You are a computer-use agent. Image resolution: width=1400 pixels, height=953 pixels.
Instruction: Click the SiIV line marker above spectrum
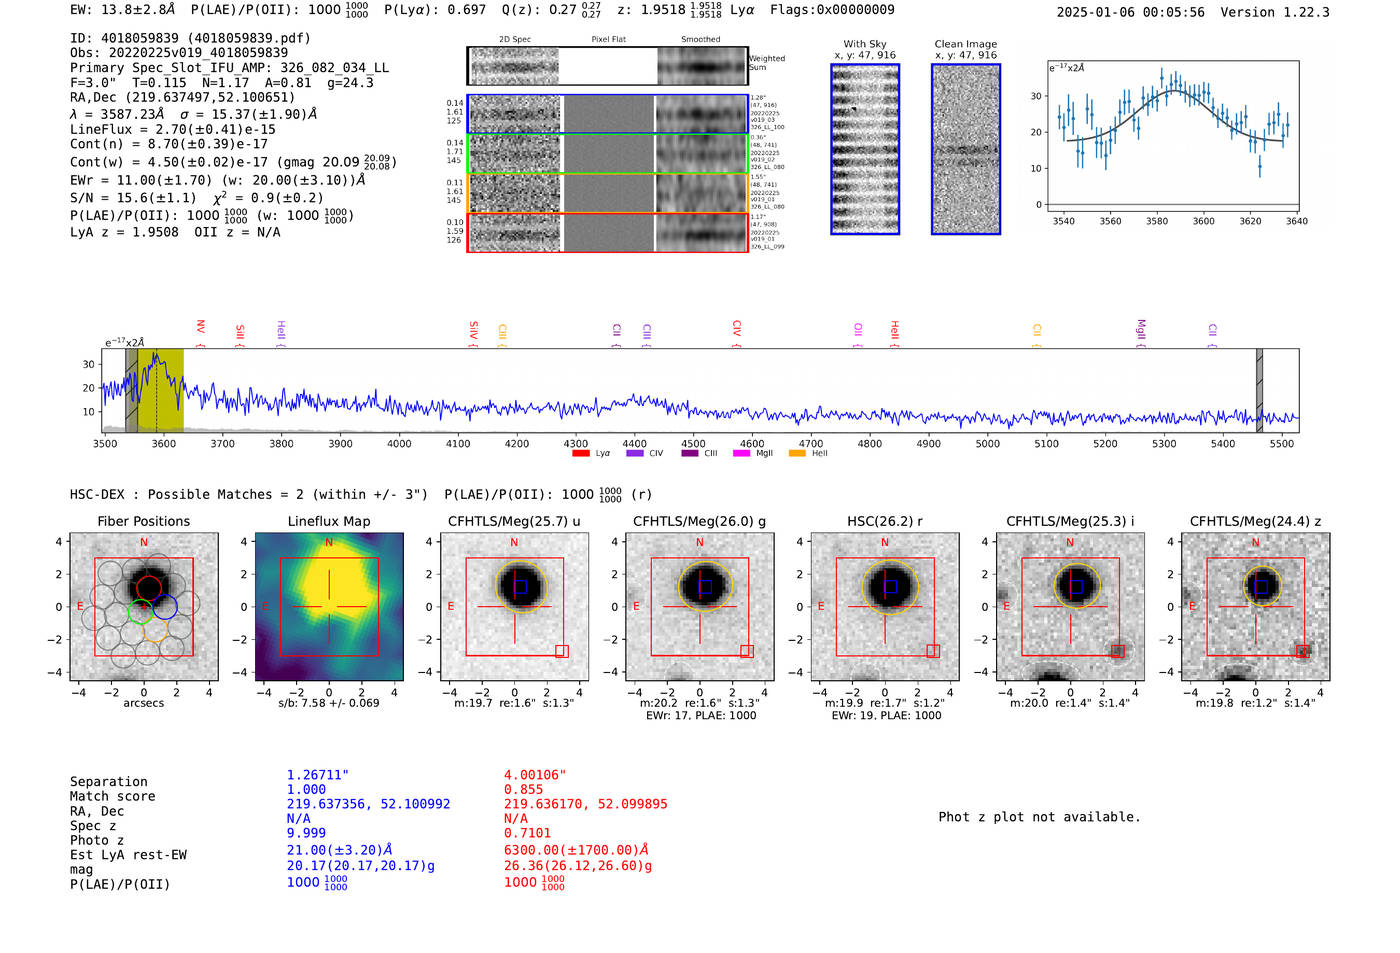point(474,332)
